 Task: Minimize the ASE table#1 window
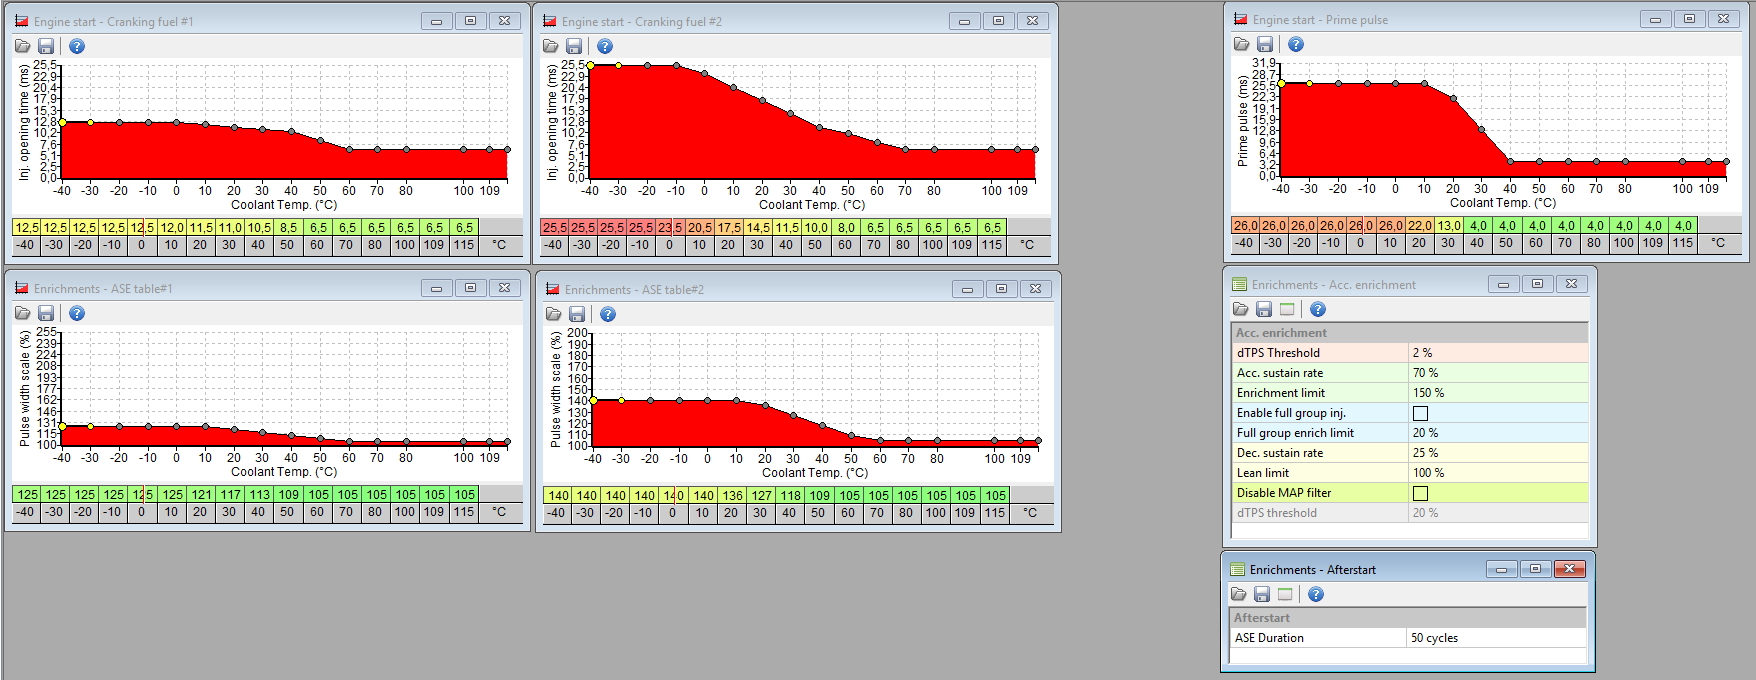click(436, 288)
